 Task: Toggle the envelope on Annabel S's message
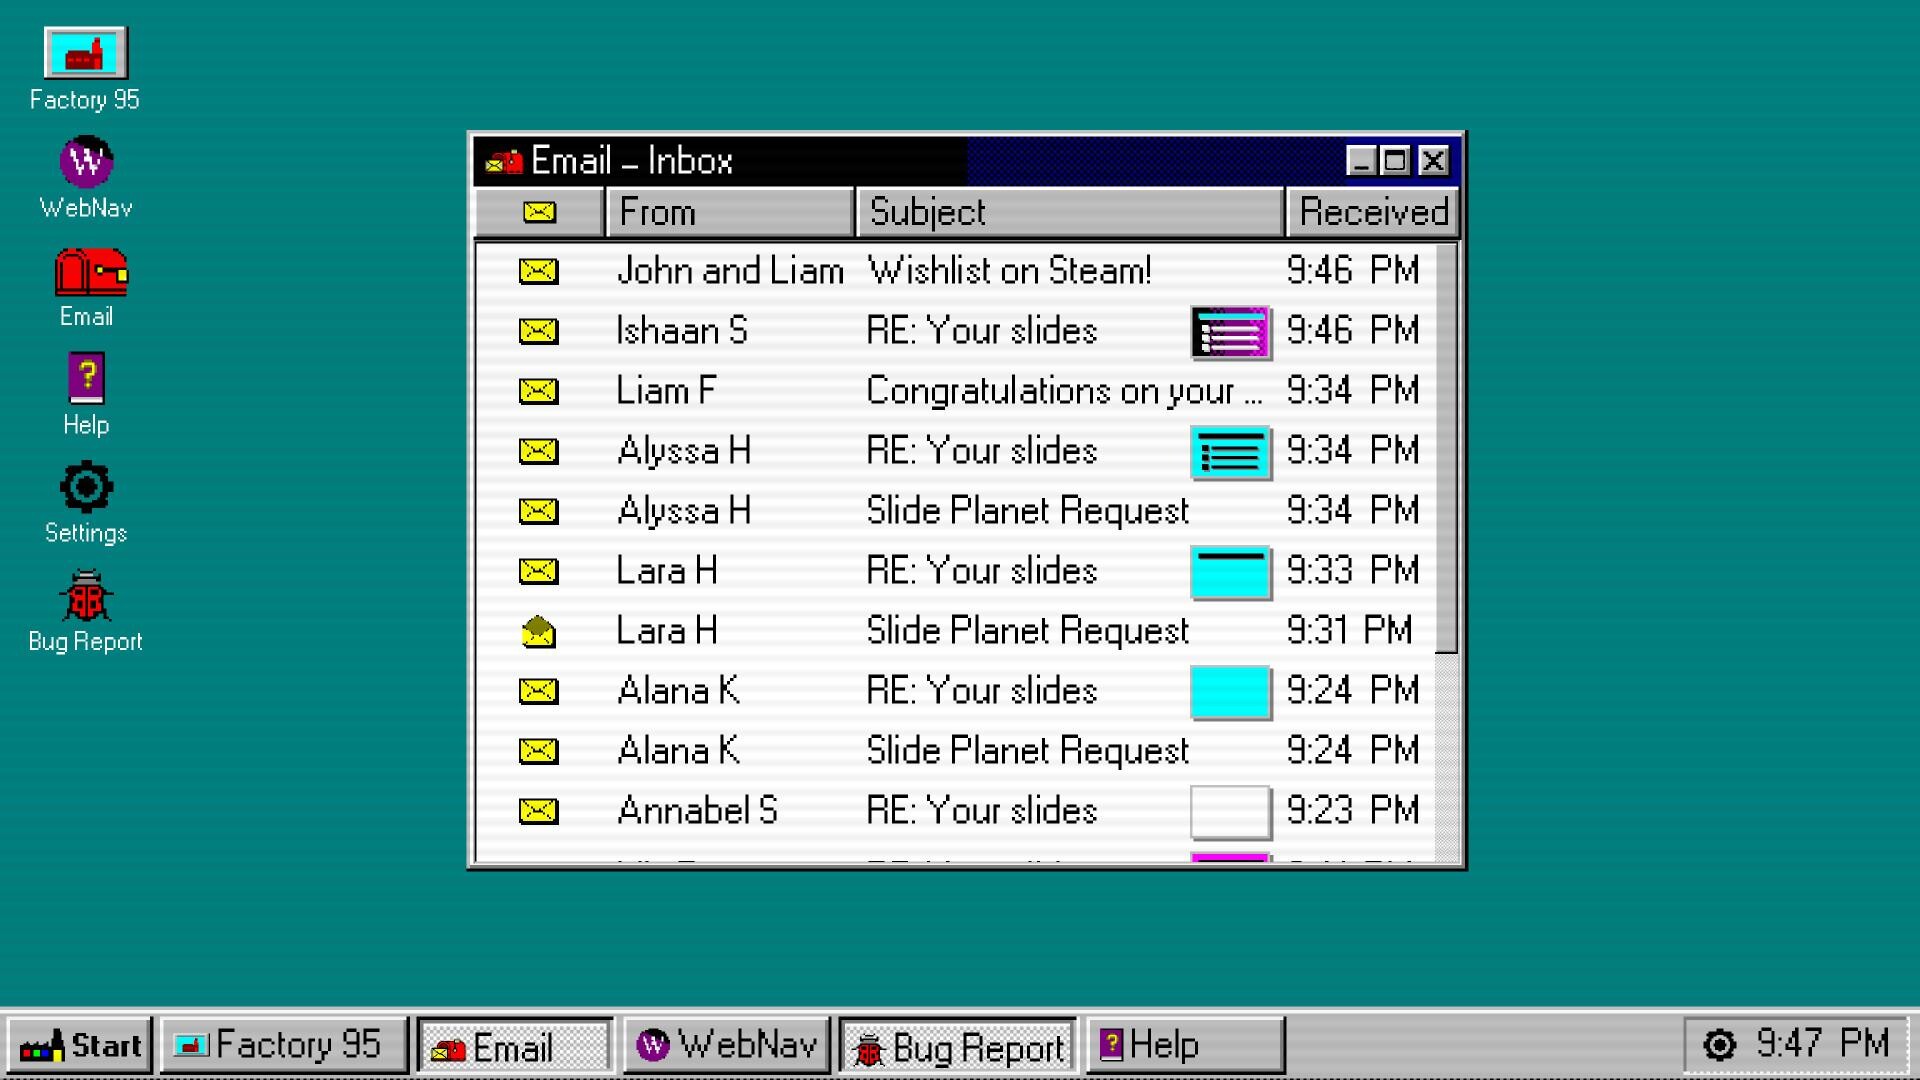click(x=537, y=810)
